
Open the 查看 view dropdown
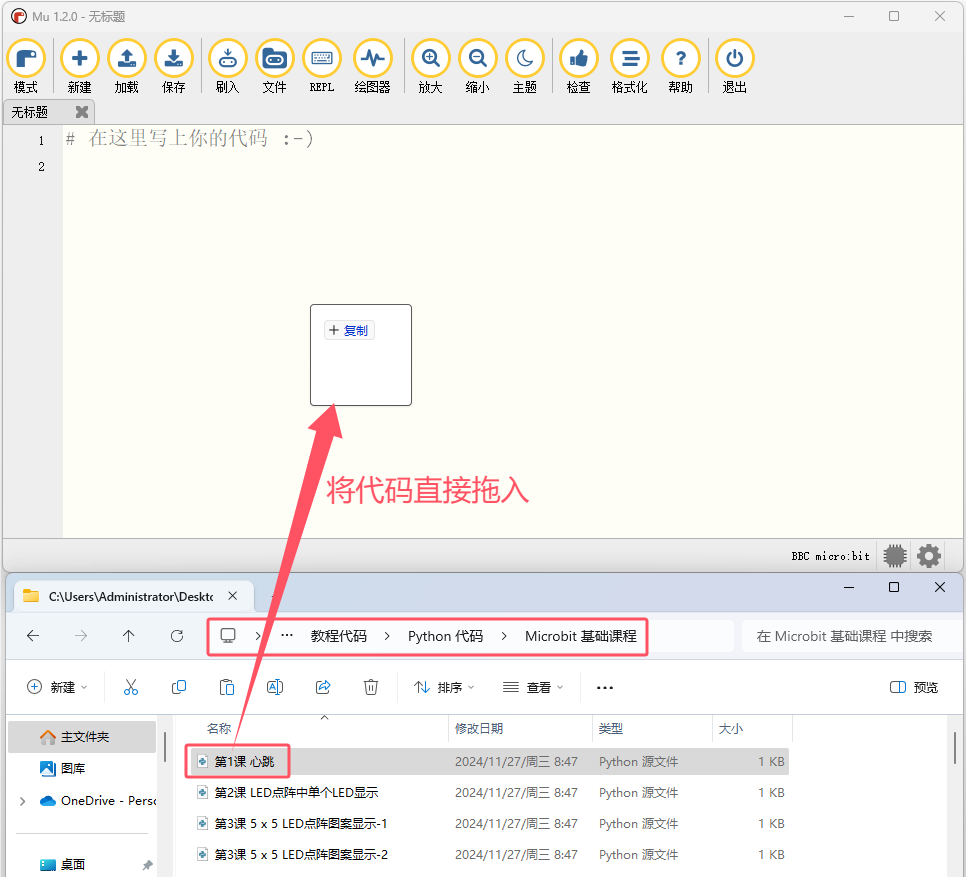[533, 687]
